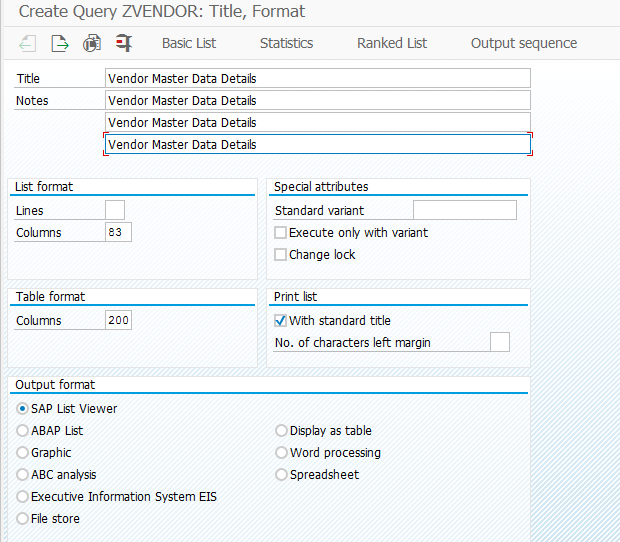Click the Title input field
The image size is (620, 542).
[x=318, y=78]
